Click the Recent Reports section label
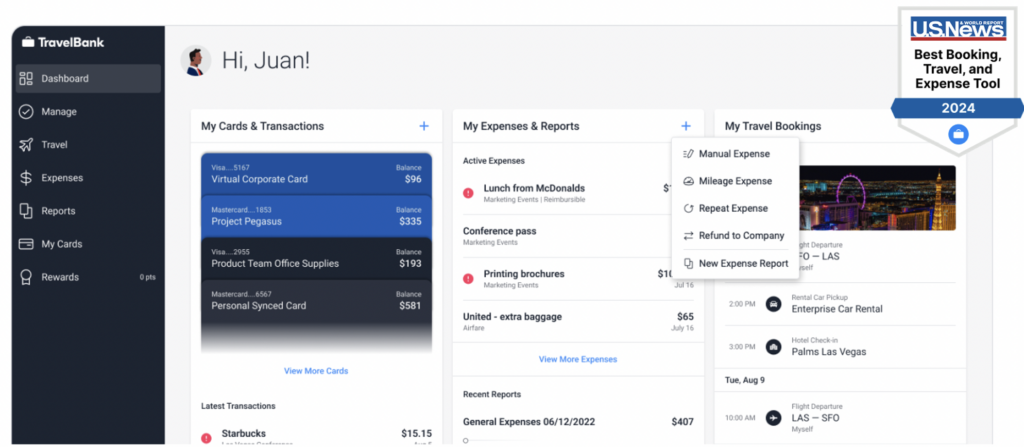This screenshot has width=1024, height=447. 492,394
